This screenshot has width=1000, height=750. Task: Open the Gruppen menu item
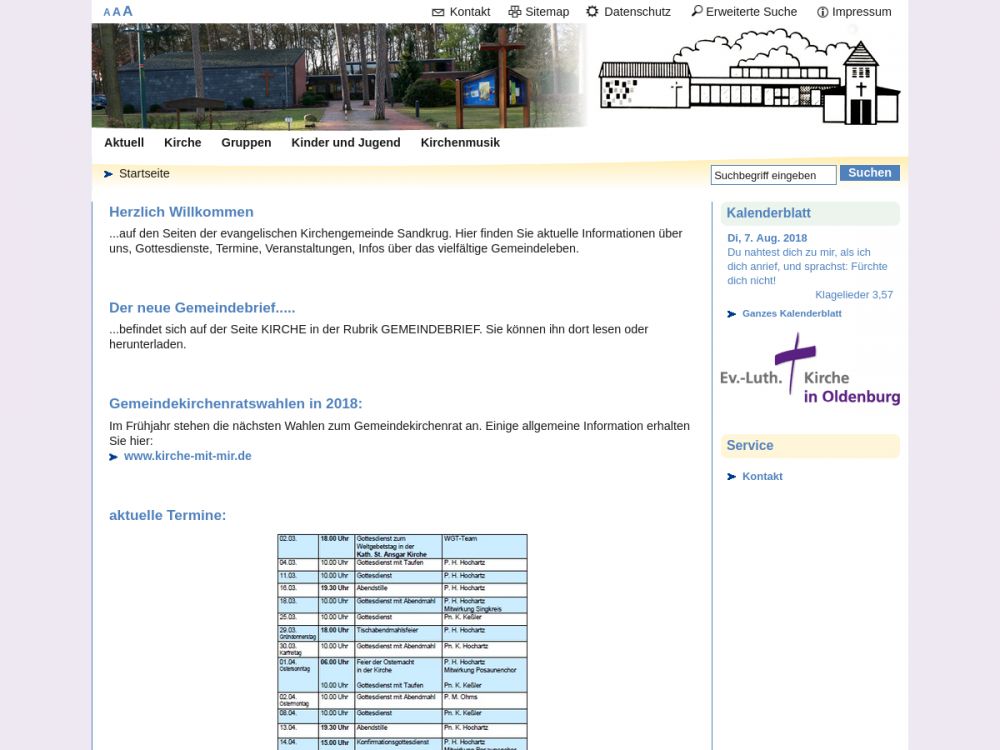pos(246,143)
